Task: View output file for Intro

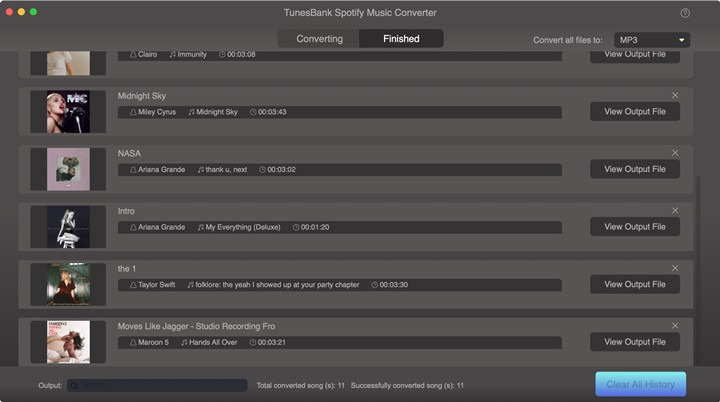Action: point(634,227)
